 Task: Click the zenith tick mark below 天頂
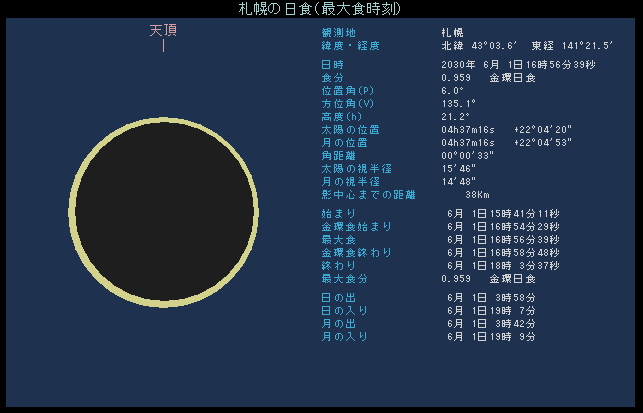(x=163, y=46)
